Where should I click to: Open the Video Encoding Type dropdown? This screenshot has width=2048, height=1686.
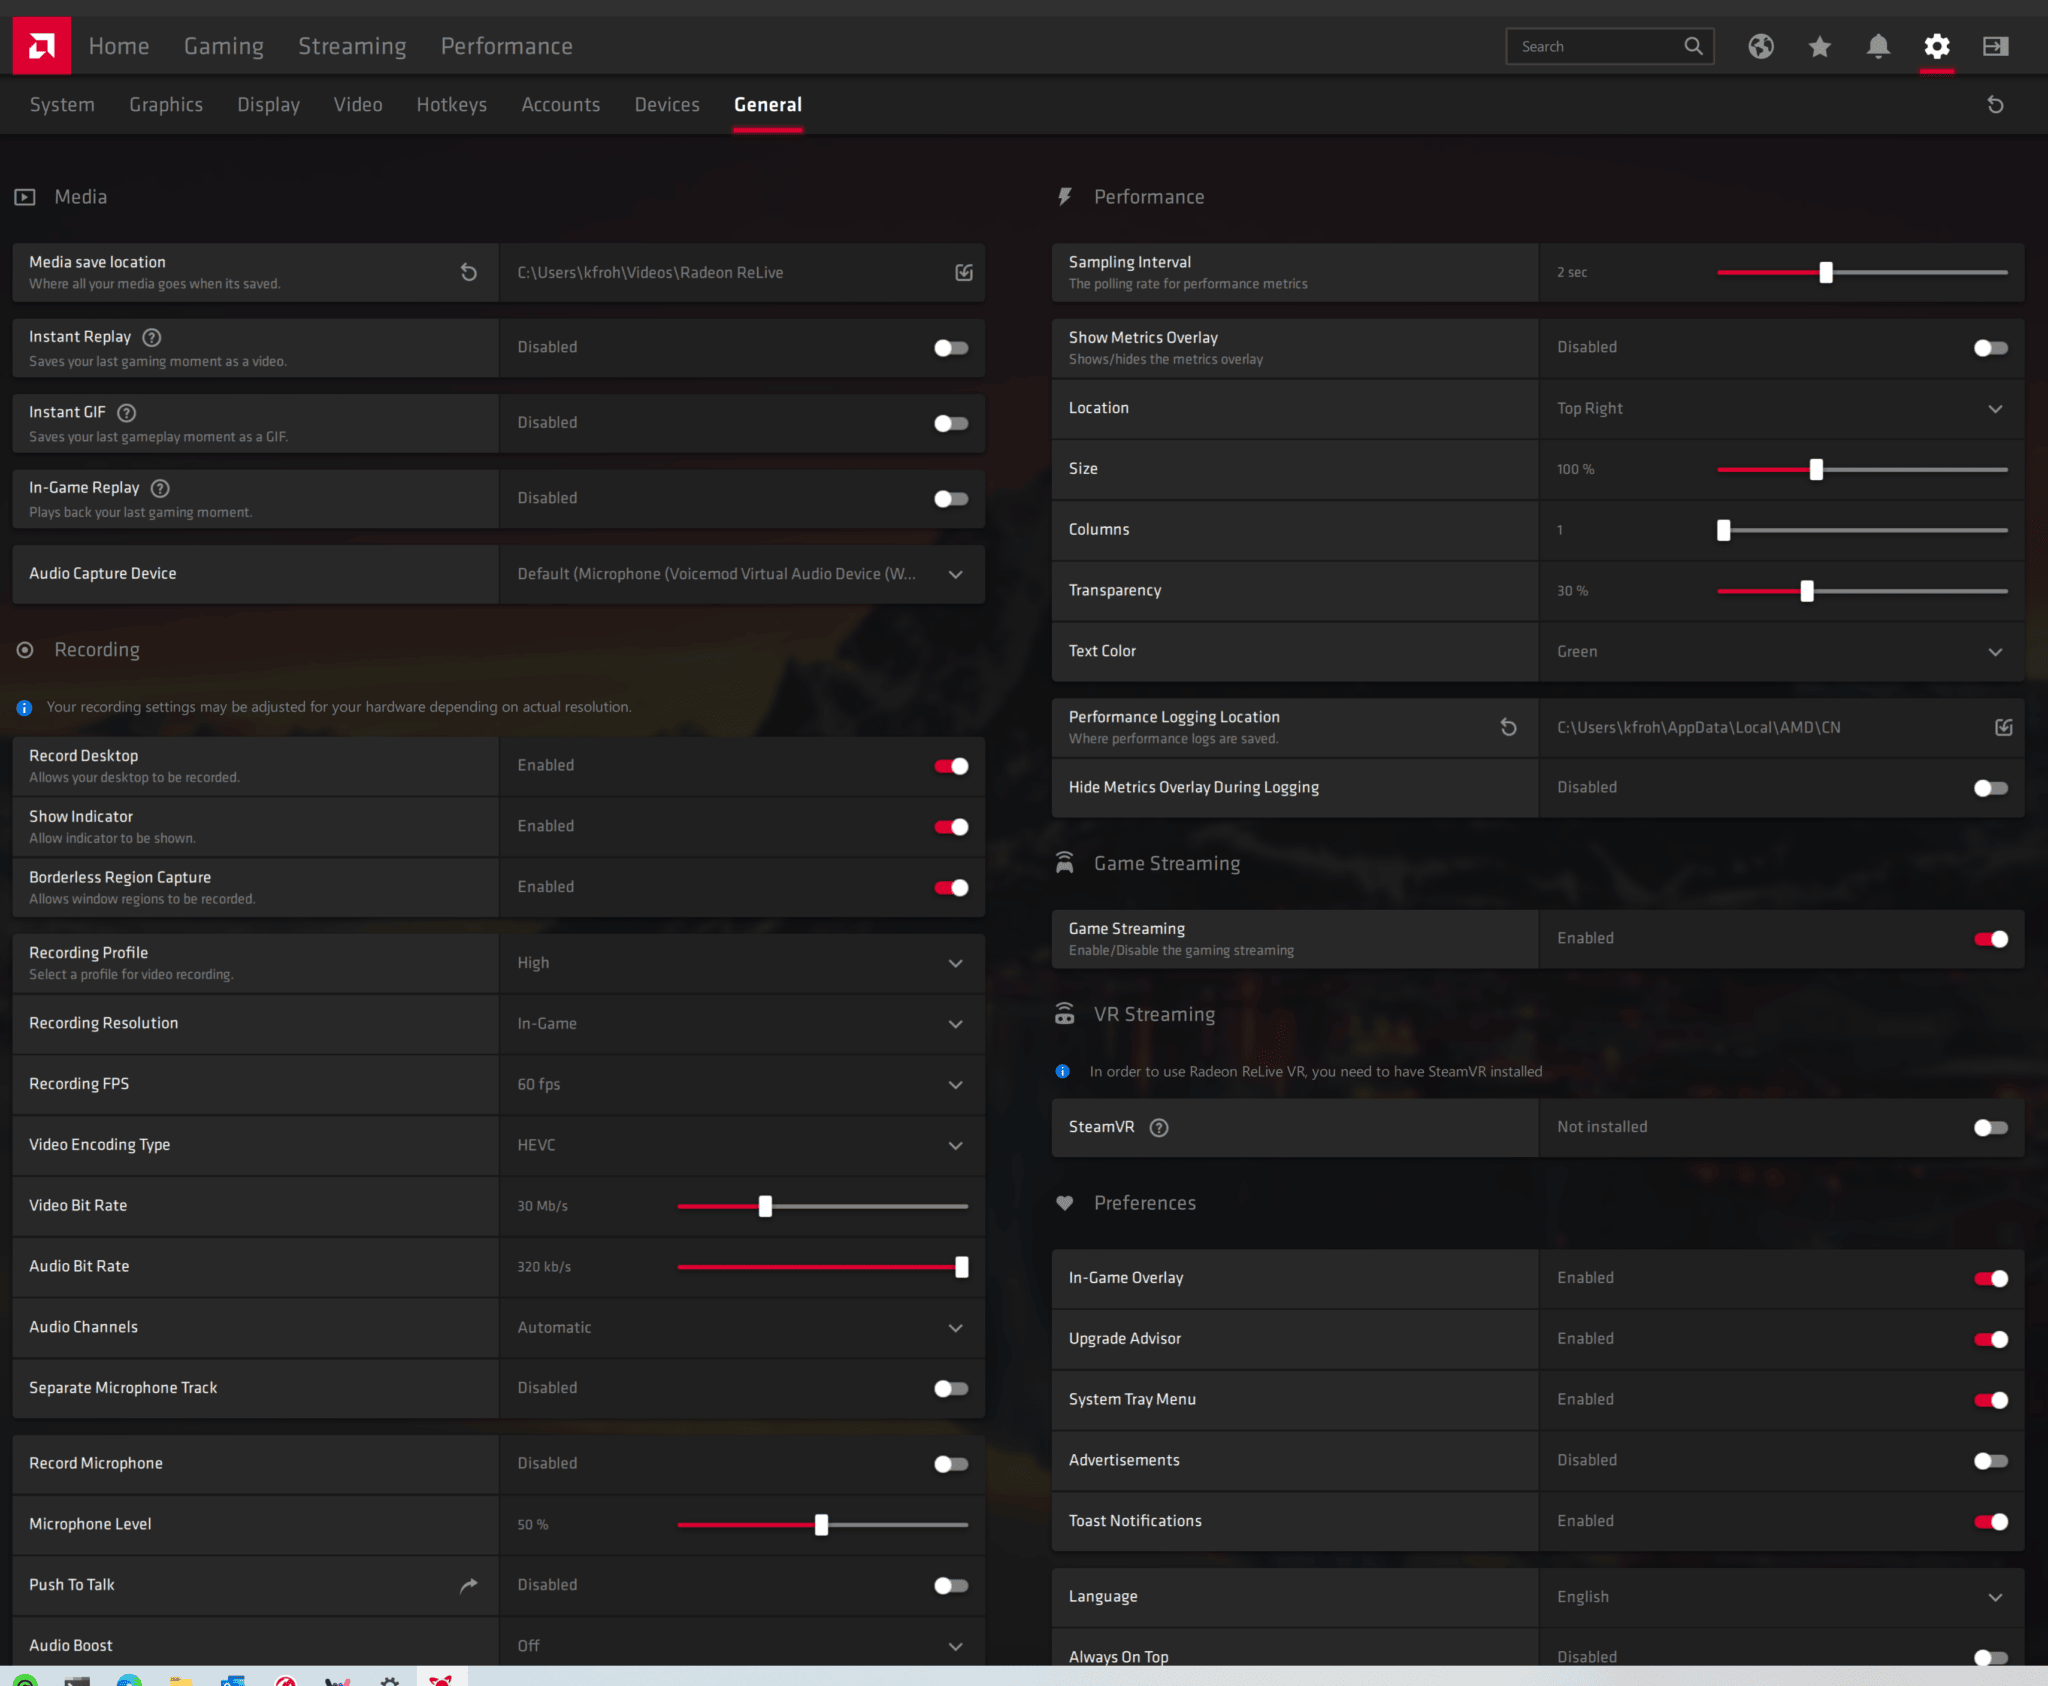coord(955,1145)
